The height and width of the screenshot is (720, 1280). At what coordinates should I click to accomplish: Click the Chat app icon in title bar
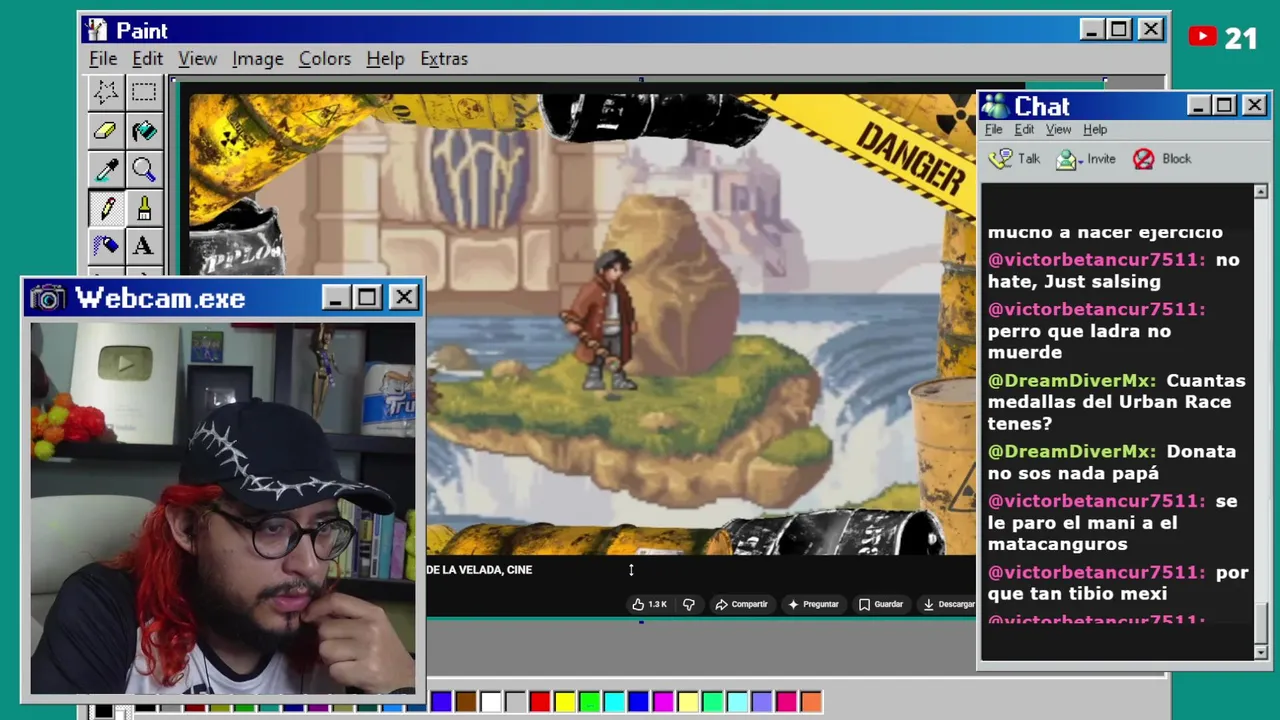[x=994, y=105]
